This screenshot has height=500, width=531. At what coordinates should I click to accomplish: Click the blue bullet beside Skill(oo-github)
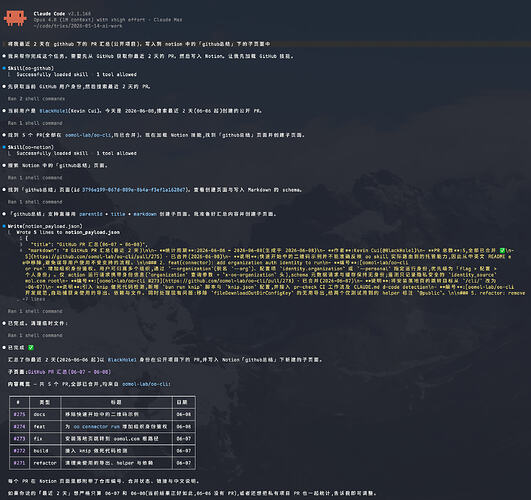[x=4, y=68]
